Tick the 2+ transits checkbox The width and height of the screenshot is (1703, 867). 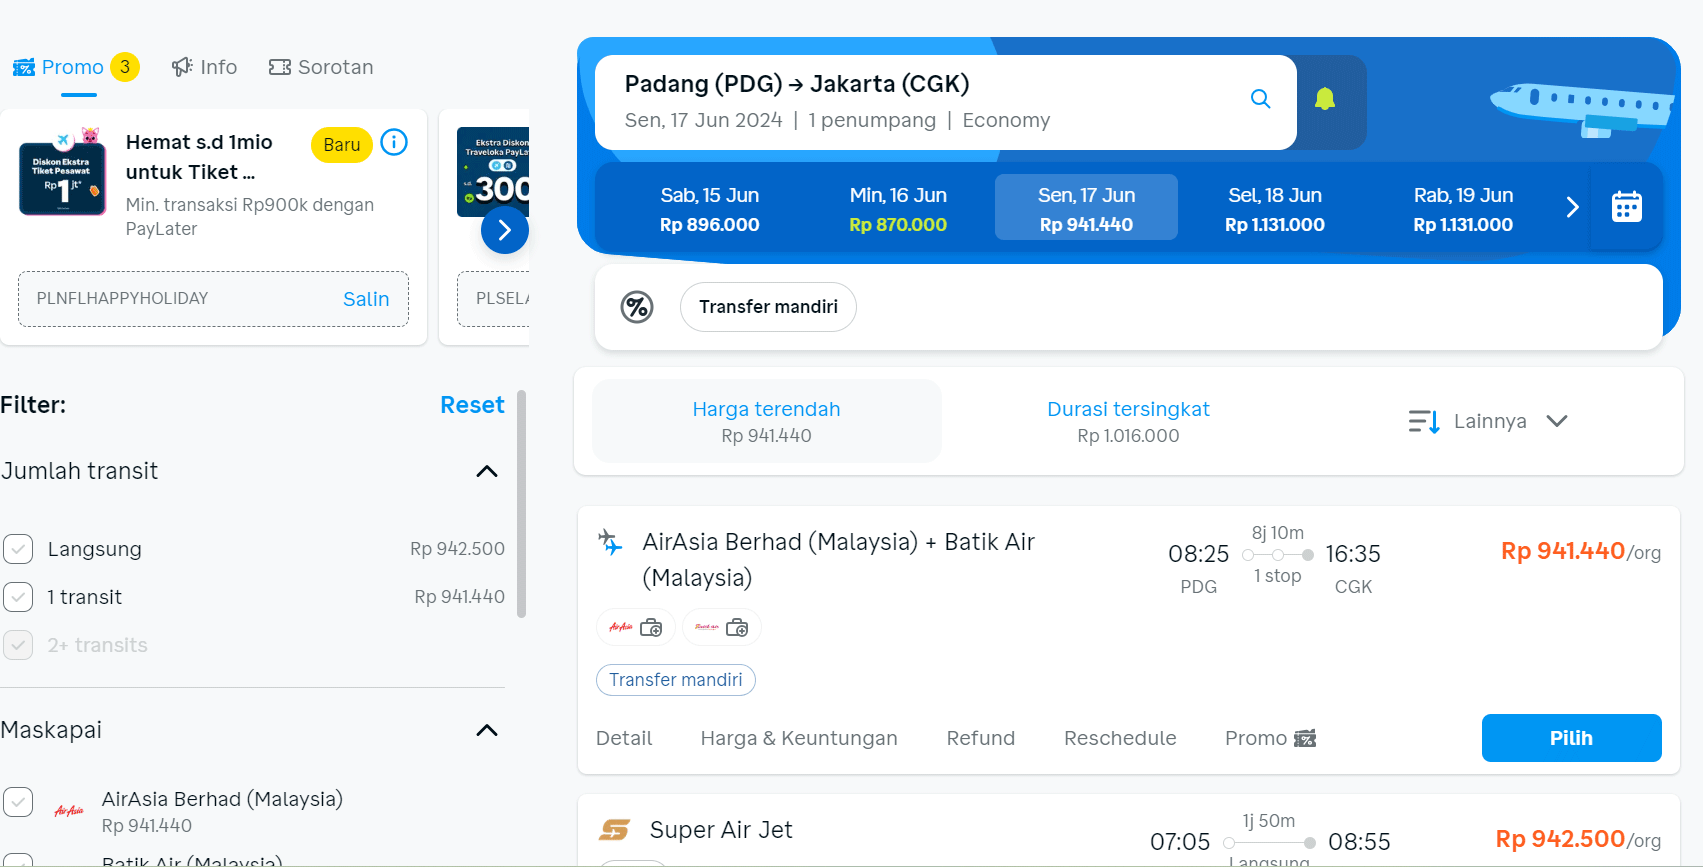tap(18, 645)
